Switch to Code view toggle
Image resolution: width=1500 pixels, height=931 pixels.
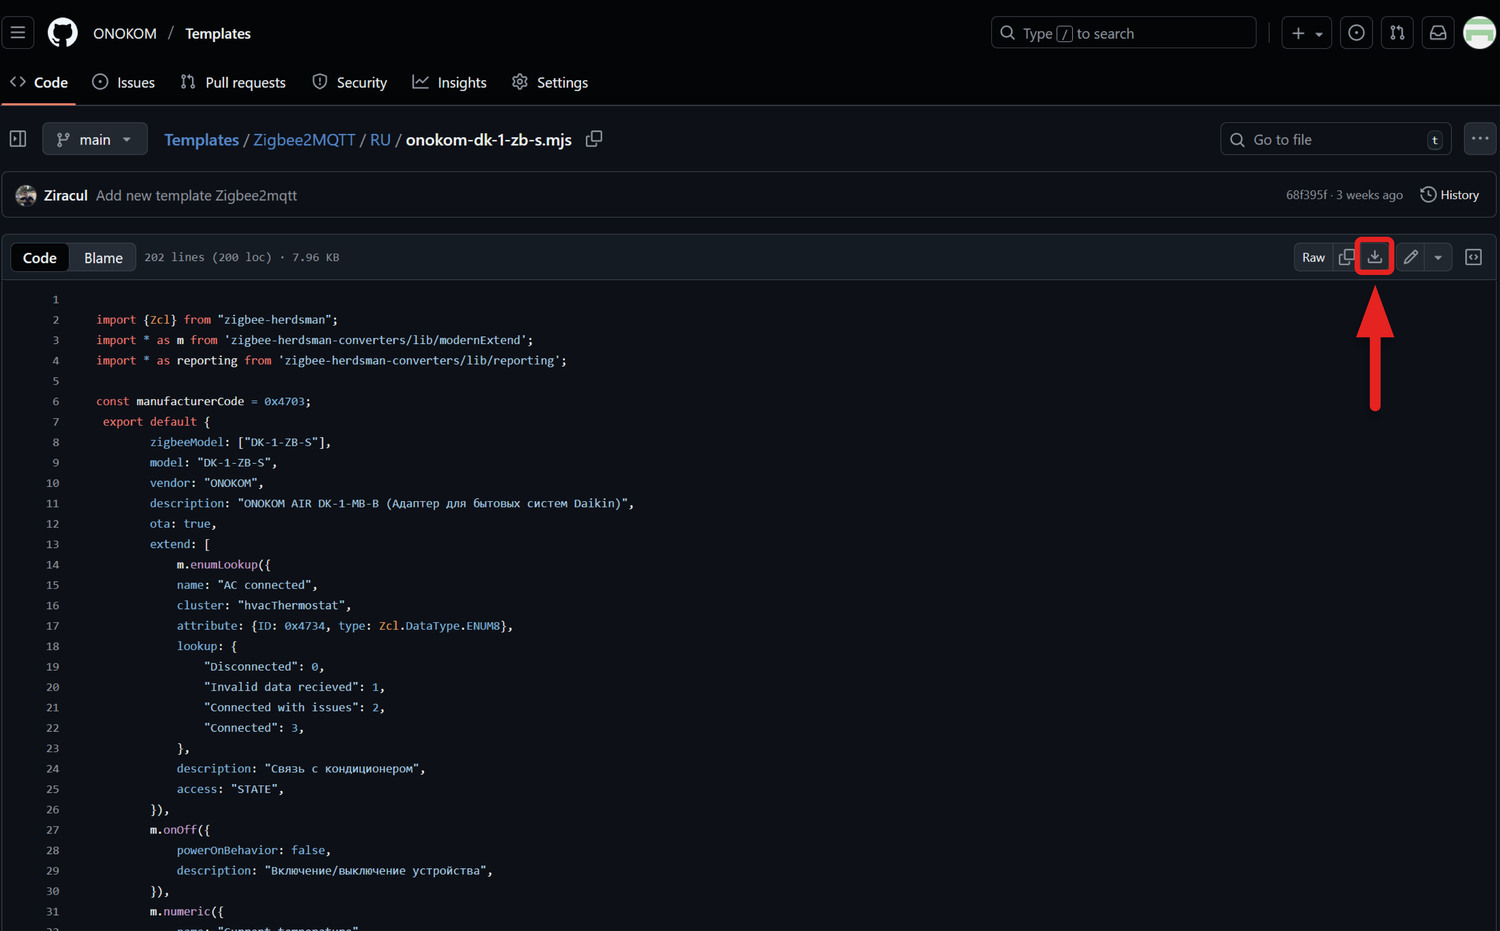click(40, 258)
